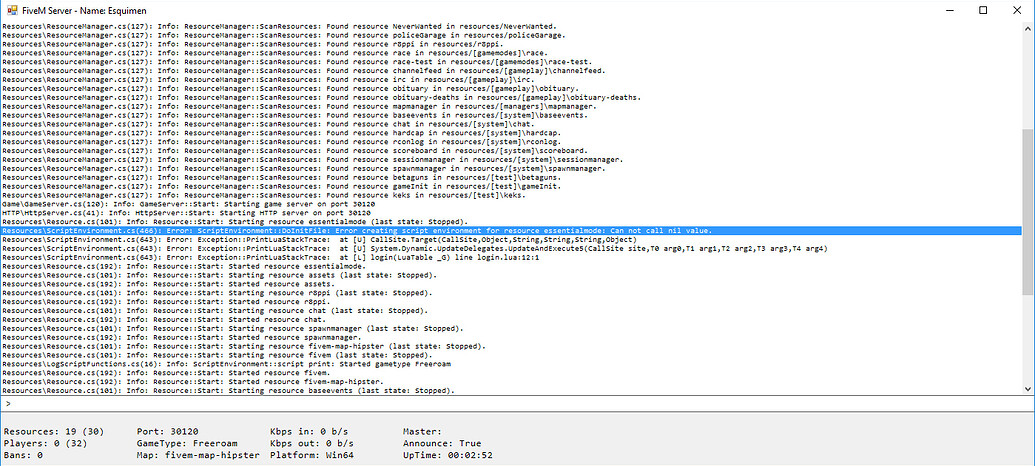Select the log line 'Found resource sessionmanager'
Screen dimensions: 1035x466
click(312, 160)
